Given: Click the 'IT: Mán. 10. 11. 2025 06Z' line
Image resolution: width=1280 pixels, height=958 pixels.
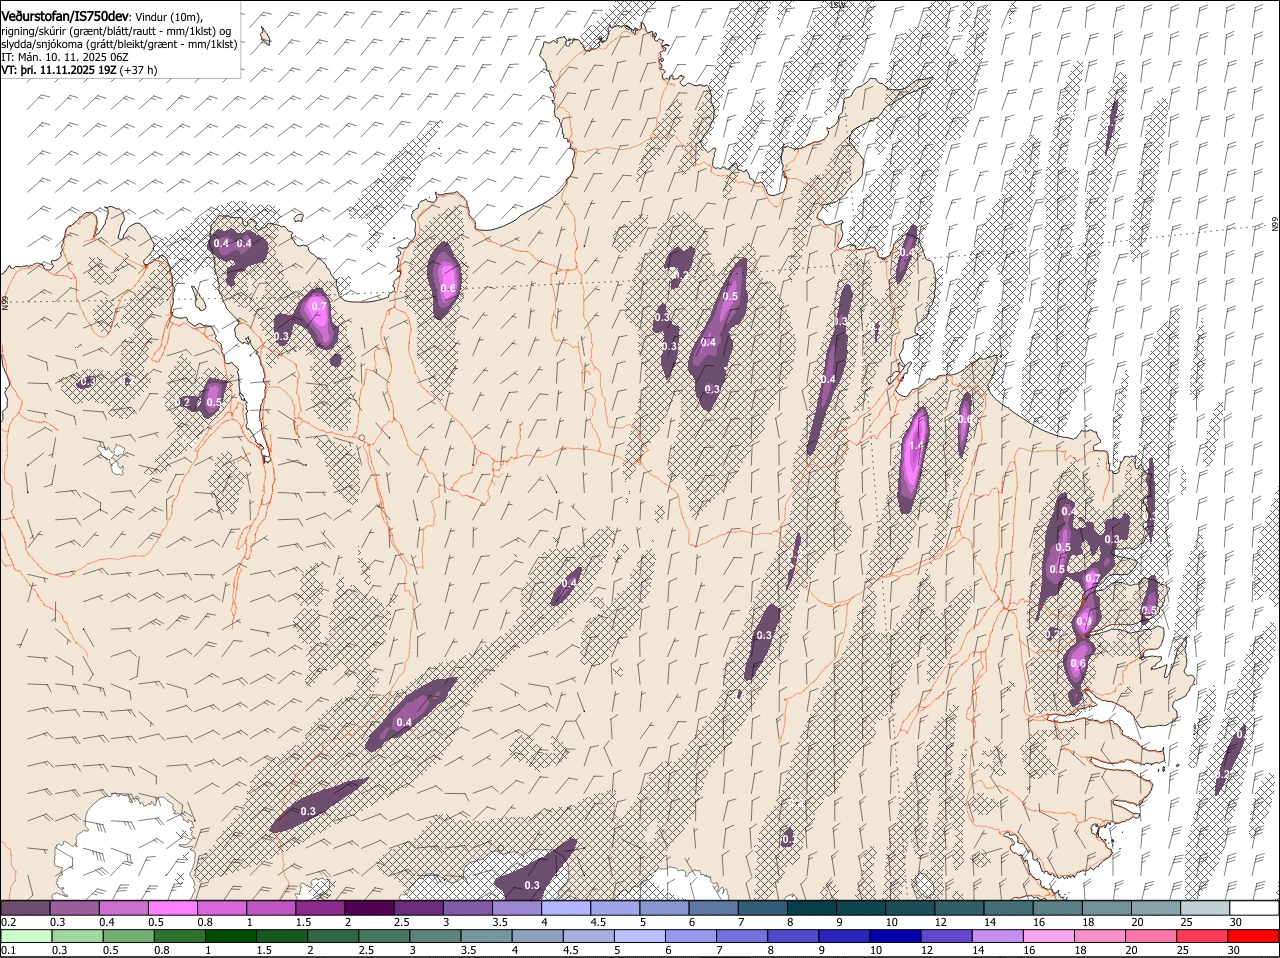Looking at the screenshot, I should [x=66, y=58].
